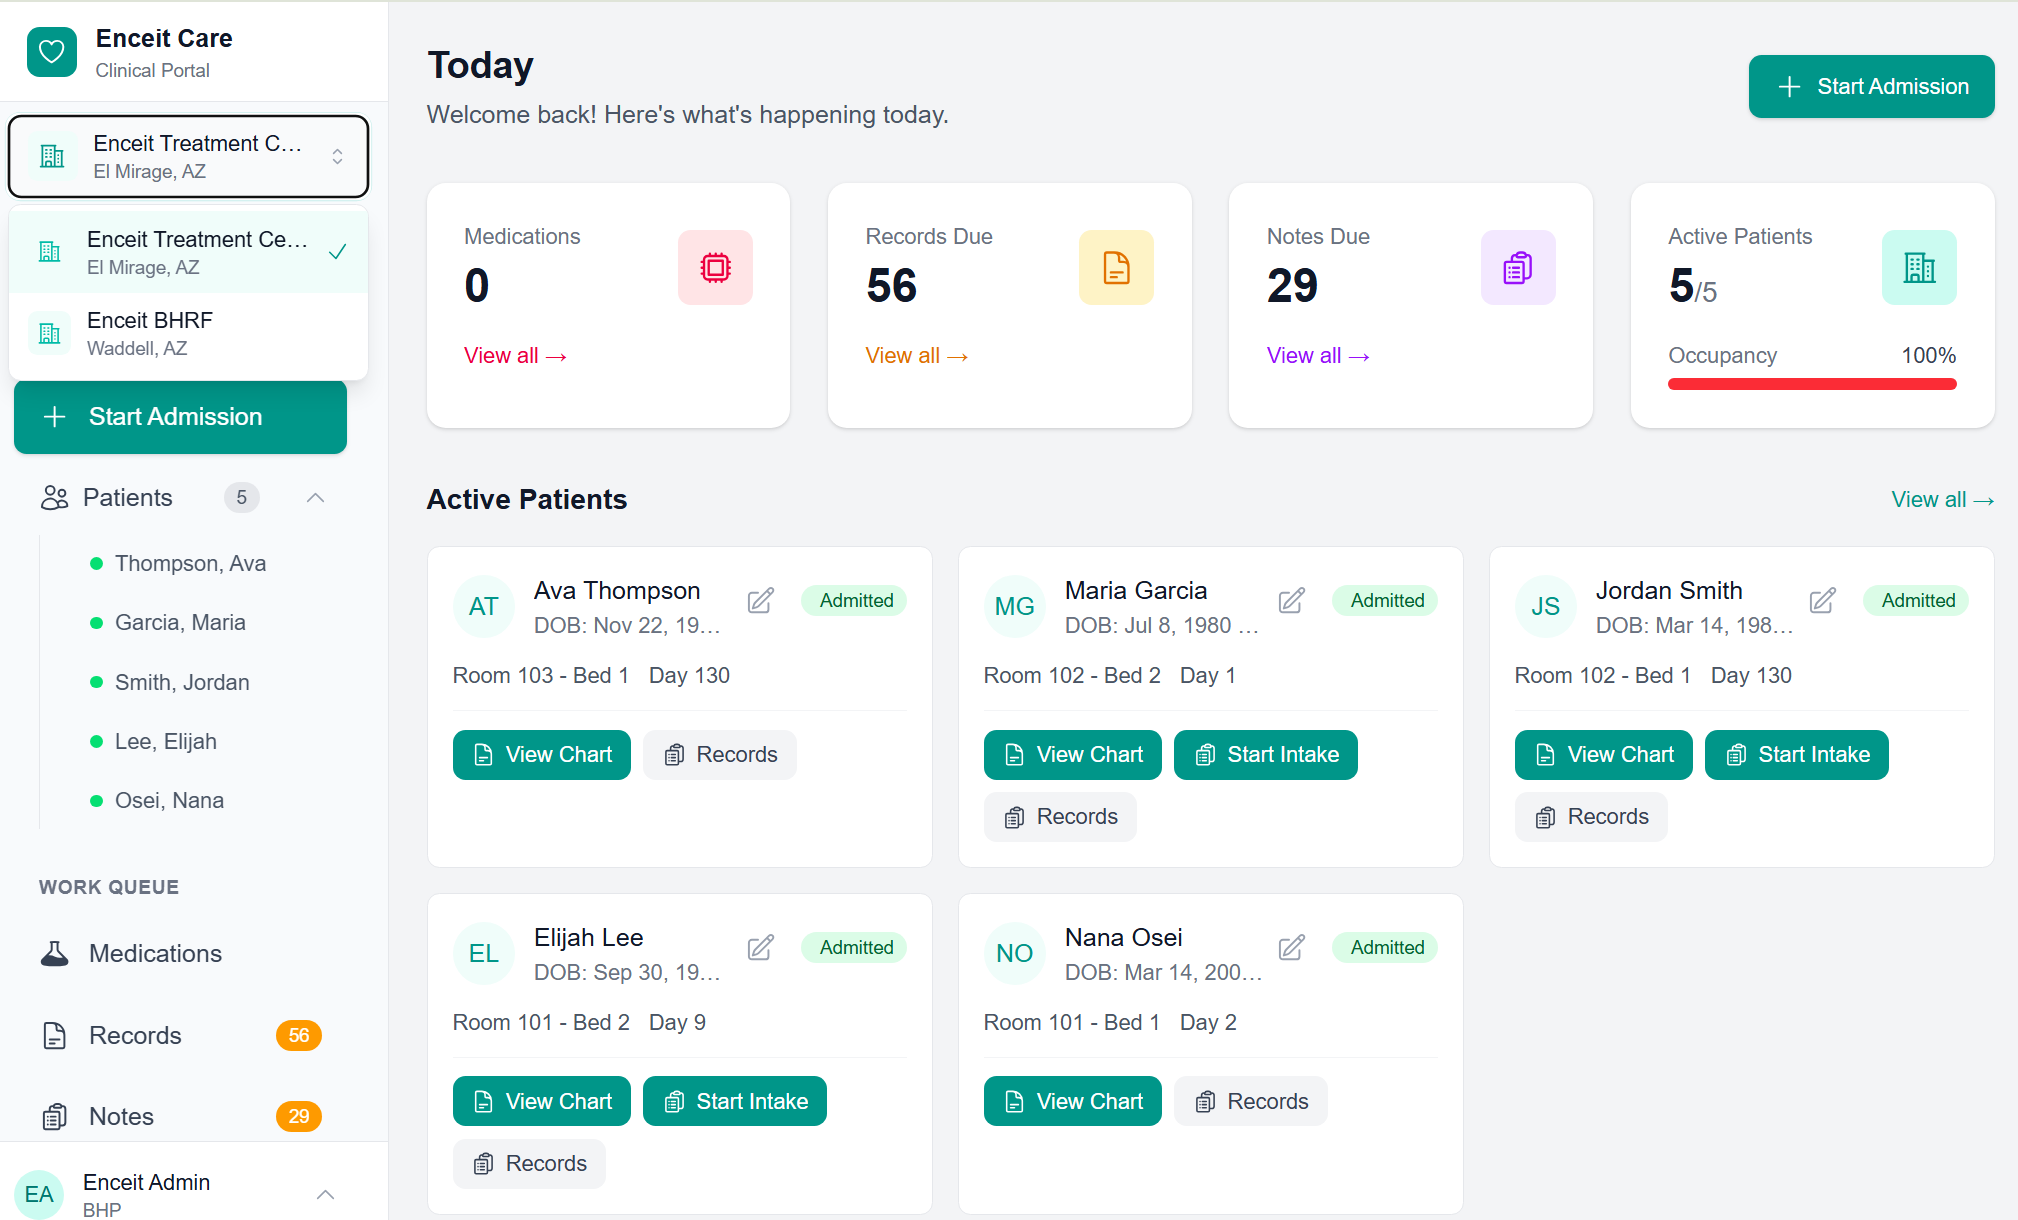Select Enceit Treatment Center El Mirage option

tap(188, 252)
